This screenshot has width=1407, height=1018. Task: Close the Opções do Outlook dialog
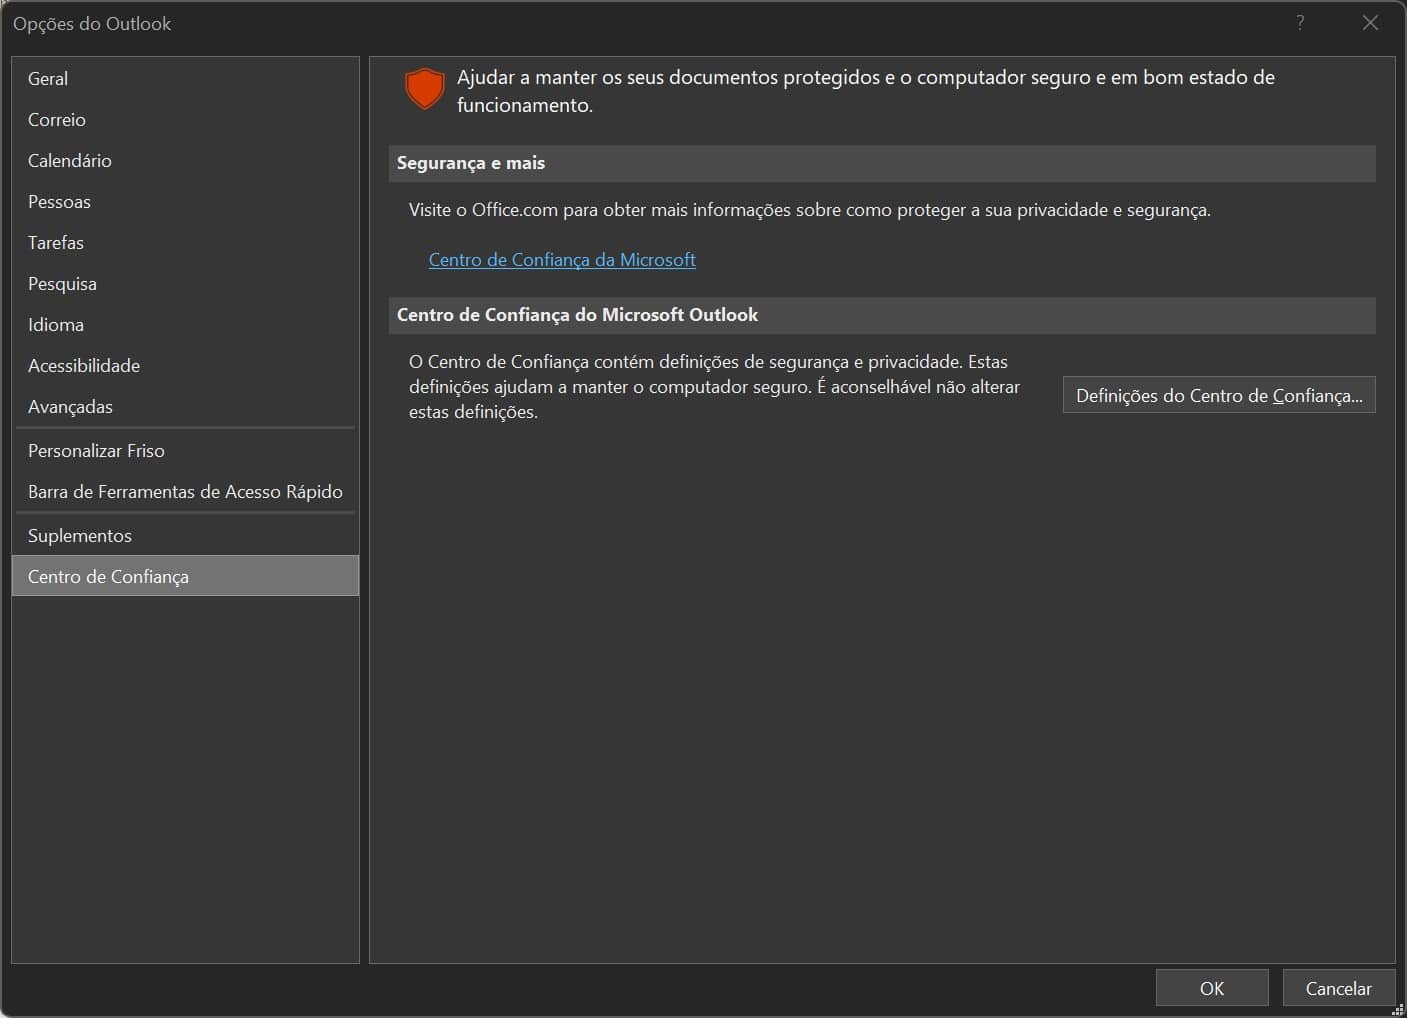pyautogui.click(x=1370, y=23)
